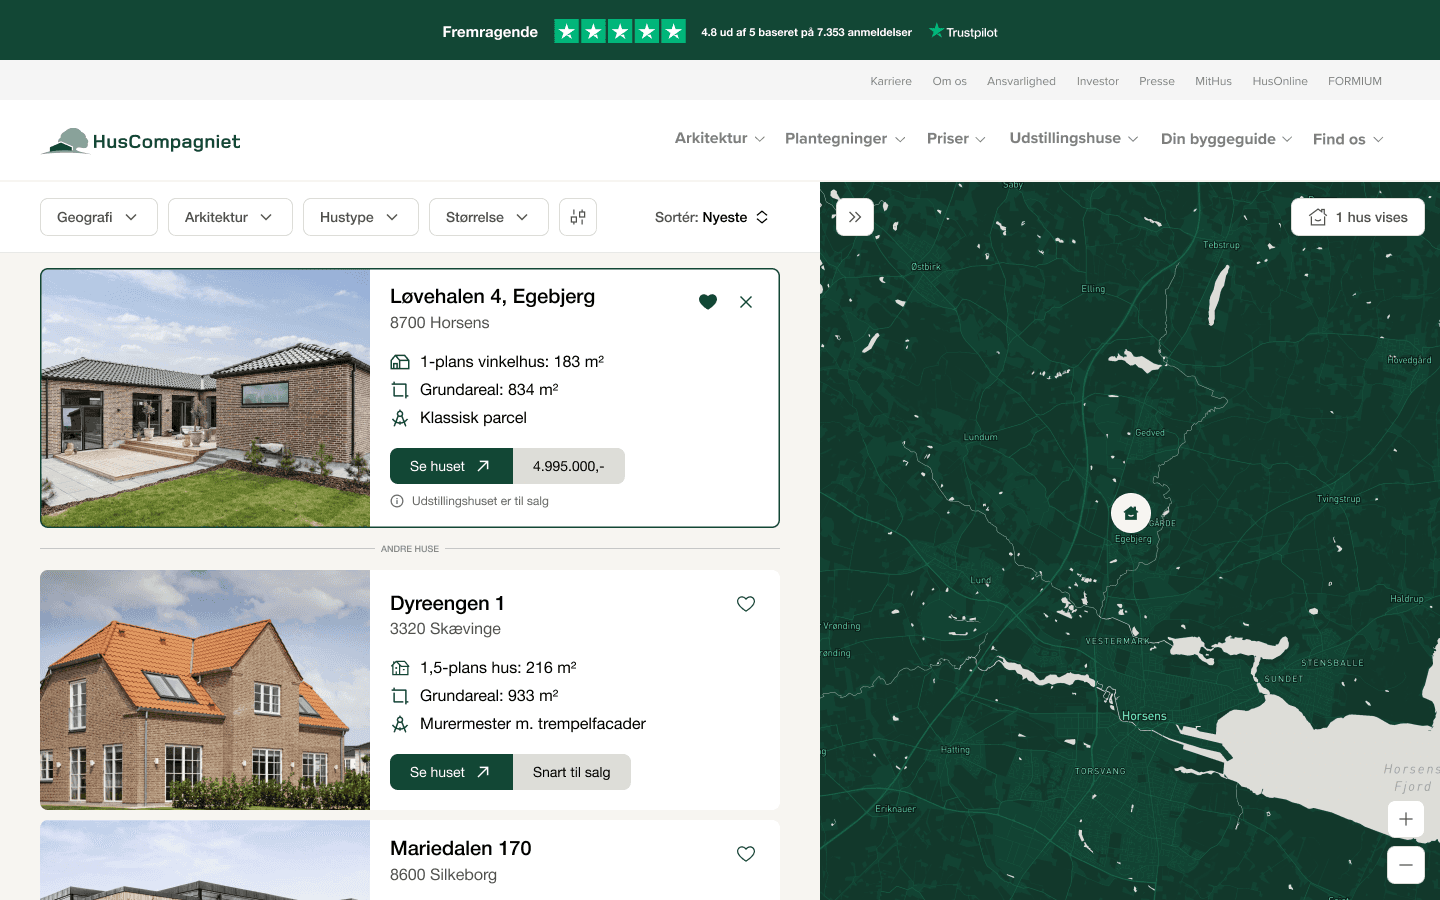Viewport: 1440px width, 900px height.
Task: Click the Dyreengen 1 title
Action: pos(447,603)
